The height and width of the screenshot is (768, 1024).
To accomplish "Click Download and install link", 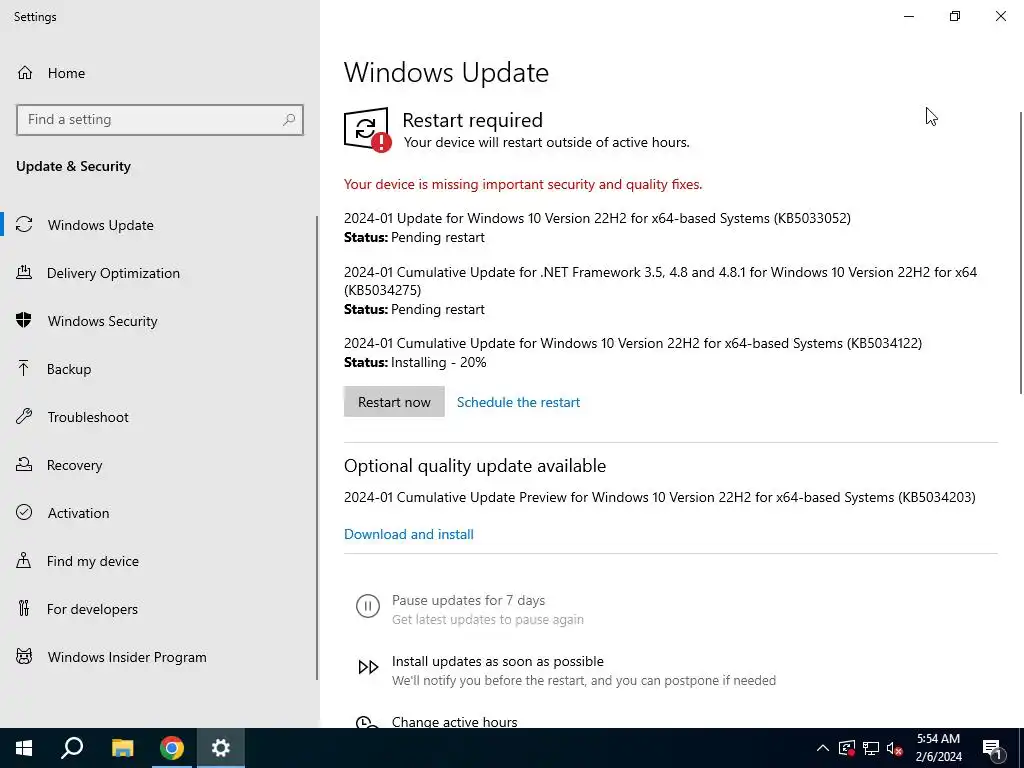I will (x=409, y=534).
